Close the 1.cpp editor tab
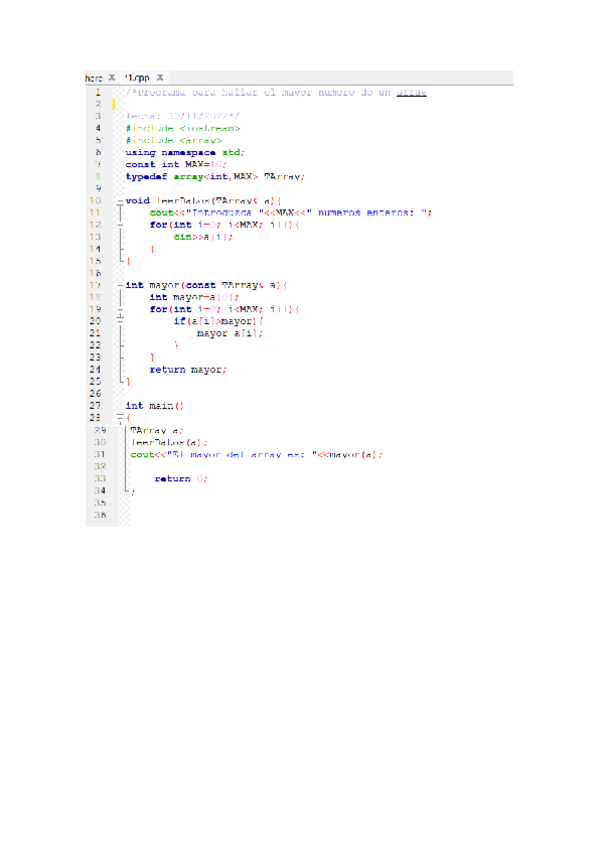600x848 pixels. point(160,77)
